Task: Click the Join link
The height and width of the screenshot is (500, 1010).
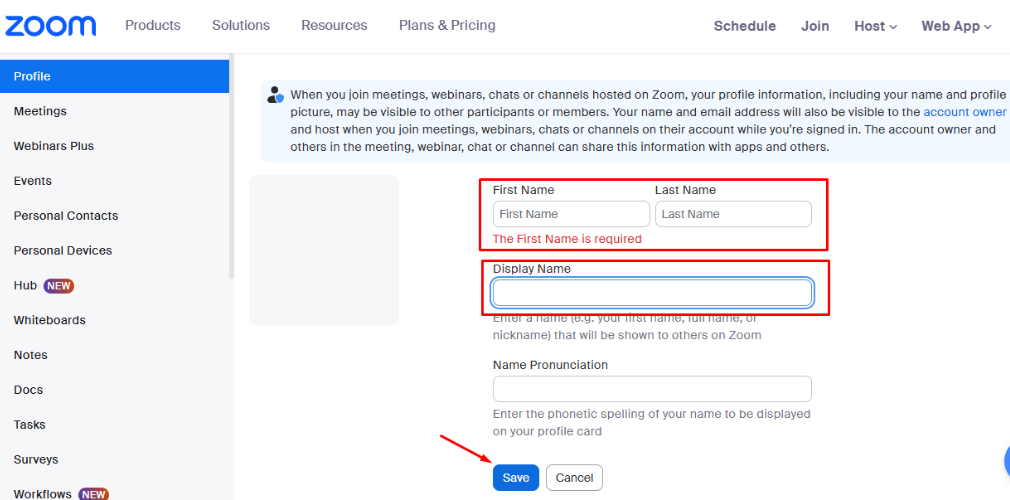Action: 815,26
